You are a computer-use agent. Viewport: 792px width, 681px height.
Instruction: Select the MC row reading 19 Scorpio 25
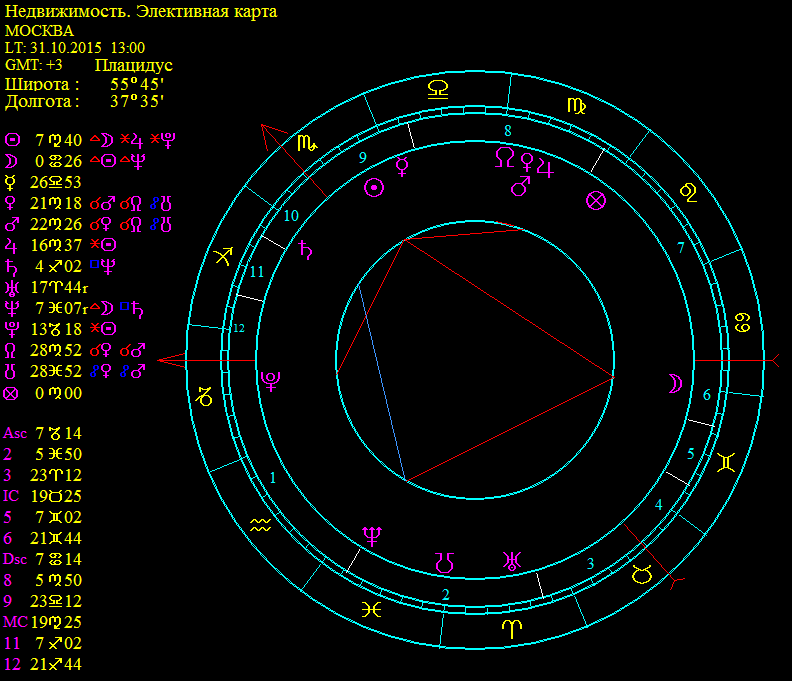click(x=42, y=622)
